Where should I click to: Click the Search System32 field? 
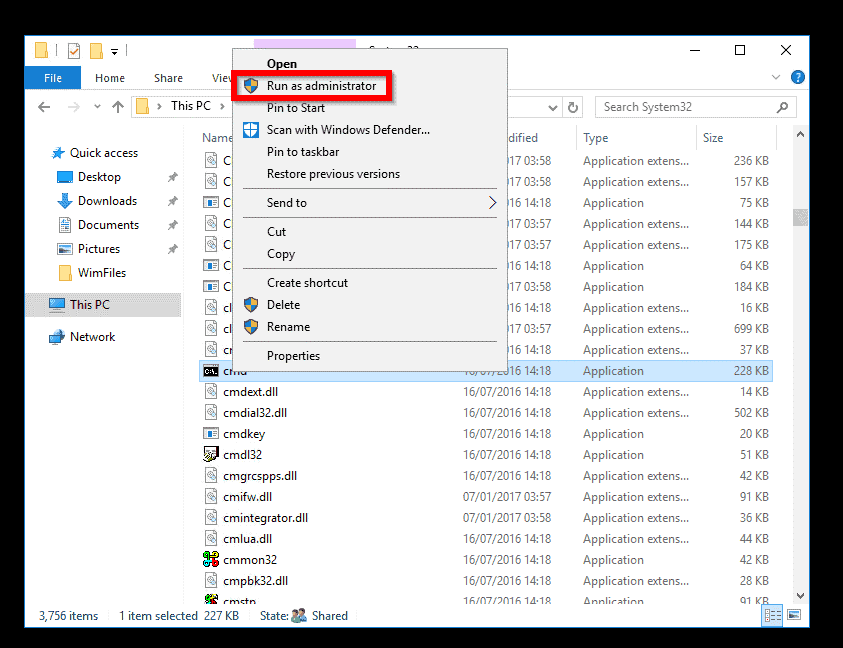[x=695, y=107]
